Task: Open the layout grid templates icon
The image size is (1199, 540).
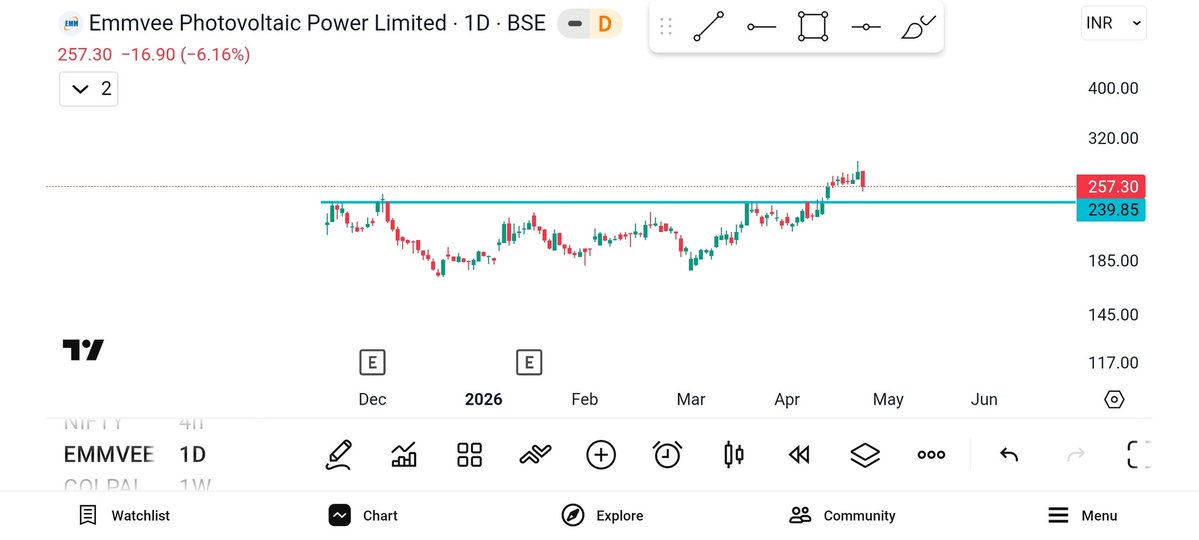Action: click(x=470, y=455)
